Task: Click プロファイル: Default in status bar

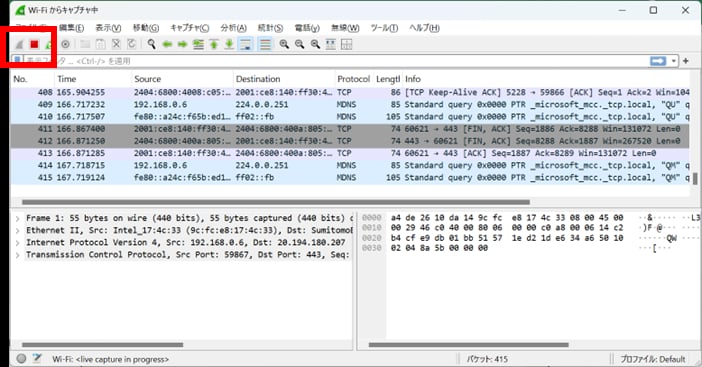Action: pos(652,359)
